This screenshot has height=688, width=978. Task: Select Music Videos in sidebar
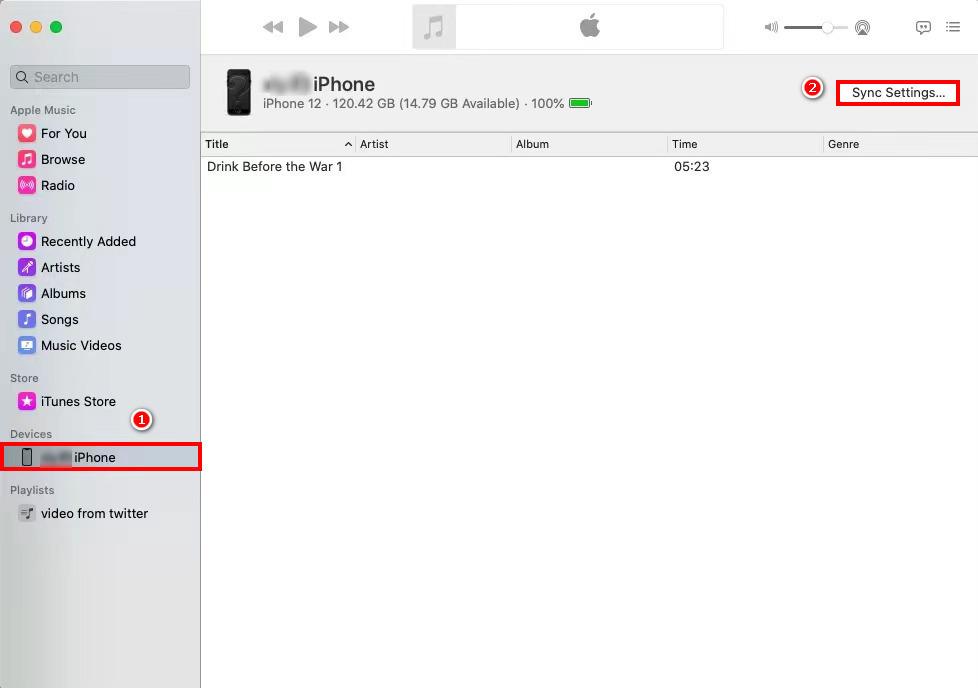click(x=81, y=345)
